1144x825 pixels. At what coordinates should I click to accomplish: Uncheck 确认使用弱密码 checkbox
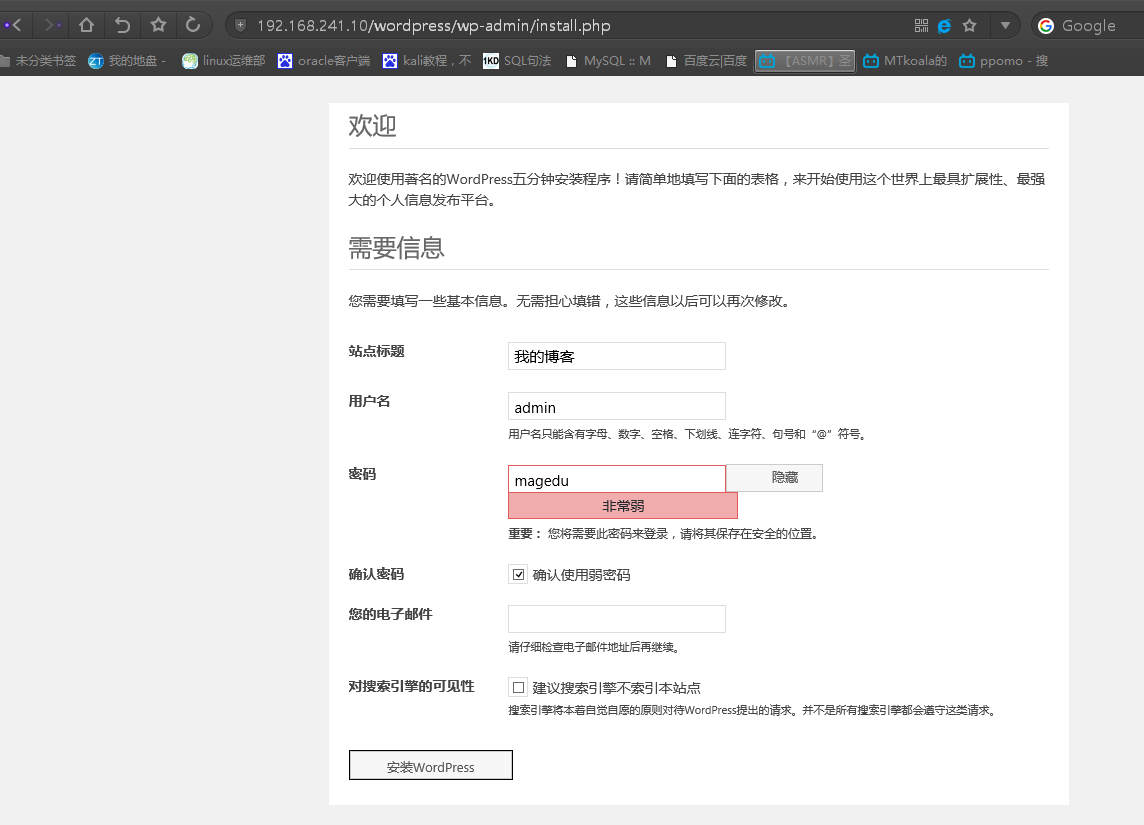pos(518,574)
